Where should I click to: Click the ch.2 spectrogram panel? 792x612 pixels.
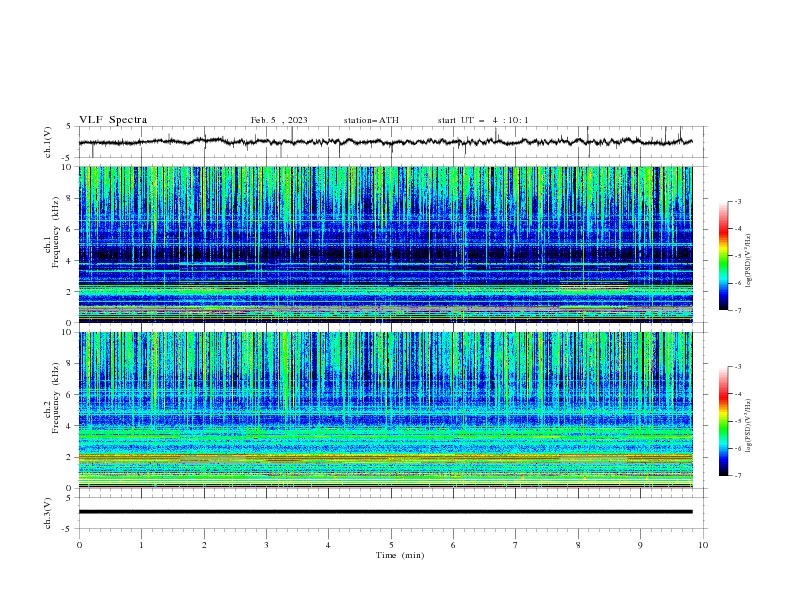click(x=385, y=410)
